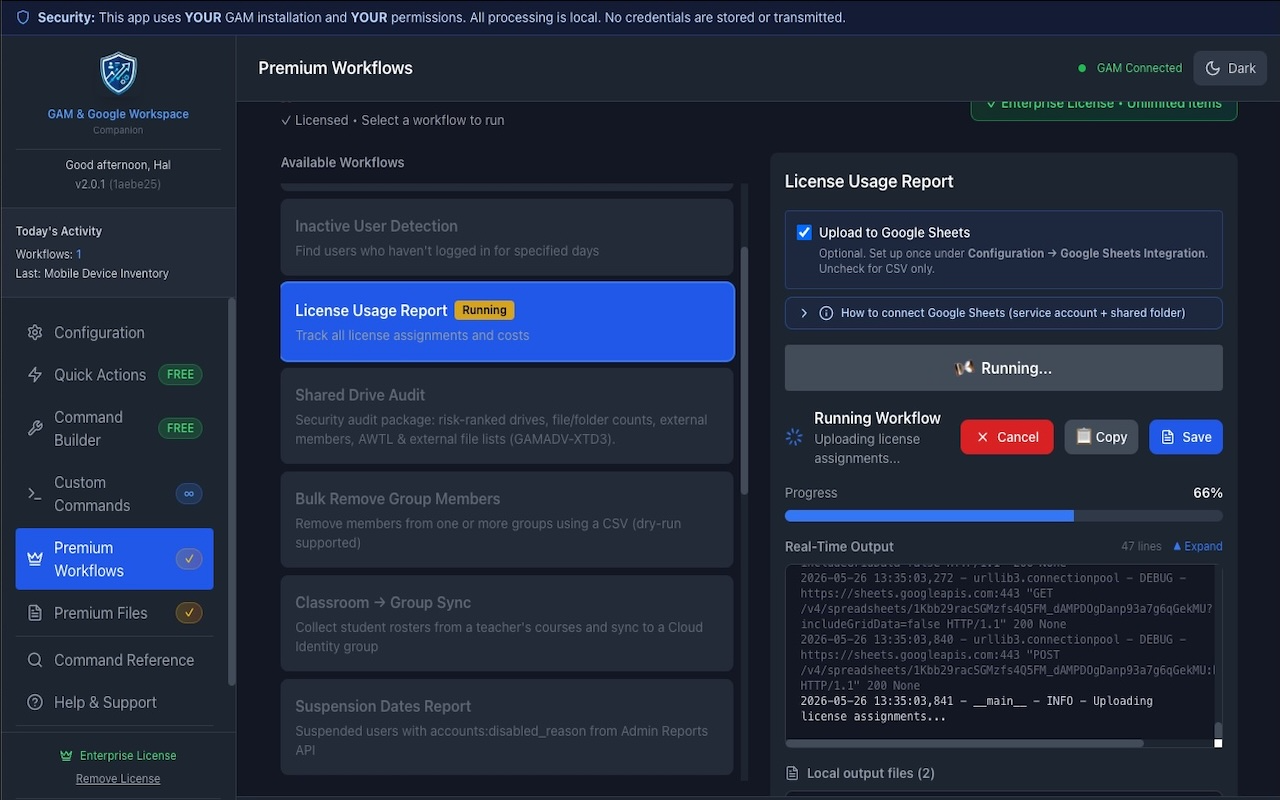Image resolution: width=1280 pixels, height=800 pixels.
Task: Click Last: Mobile Device Inventory text
Action: pyautogui.click(x=92, y=273)
